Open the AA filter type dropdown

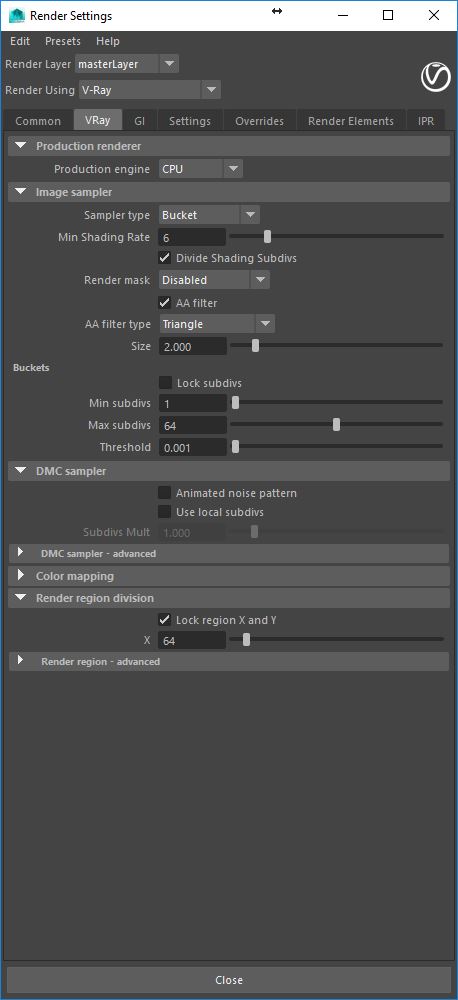point(217,324)
